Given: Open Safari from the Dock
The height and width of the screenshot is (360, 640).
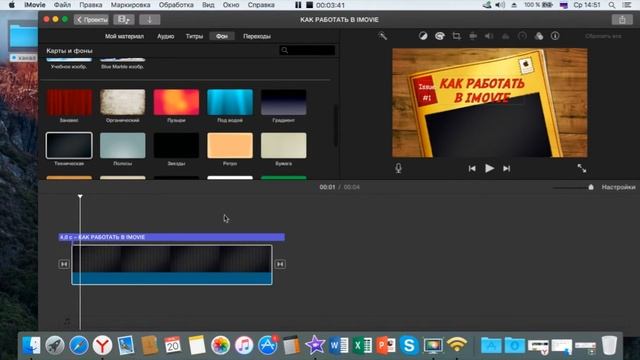Looking at the screenshot, I should (x=79, y=345).
